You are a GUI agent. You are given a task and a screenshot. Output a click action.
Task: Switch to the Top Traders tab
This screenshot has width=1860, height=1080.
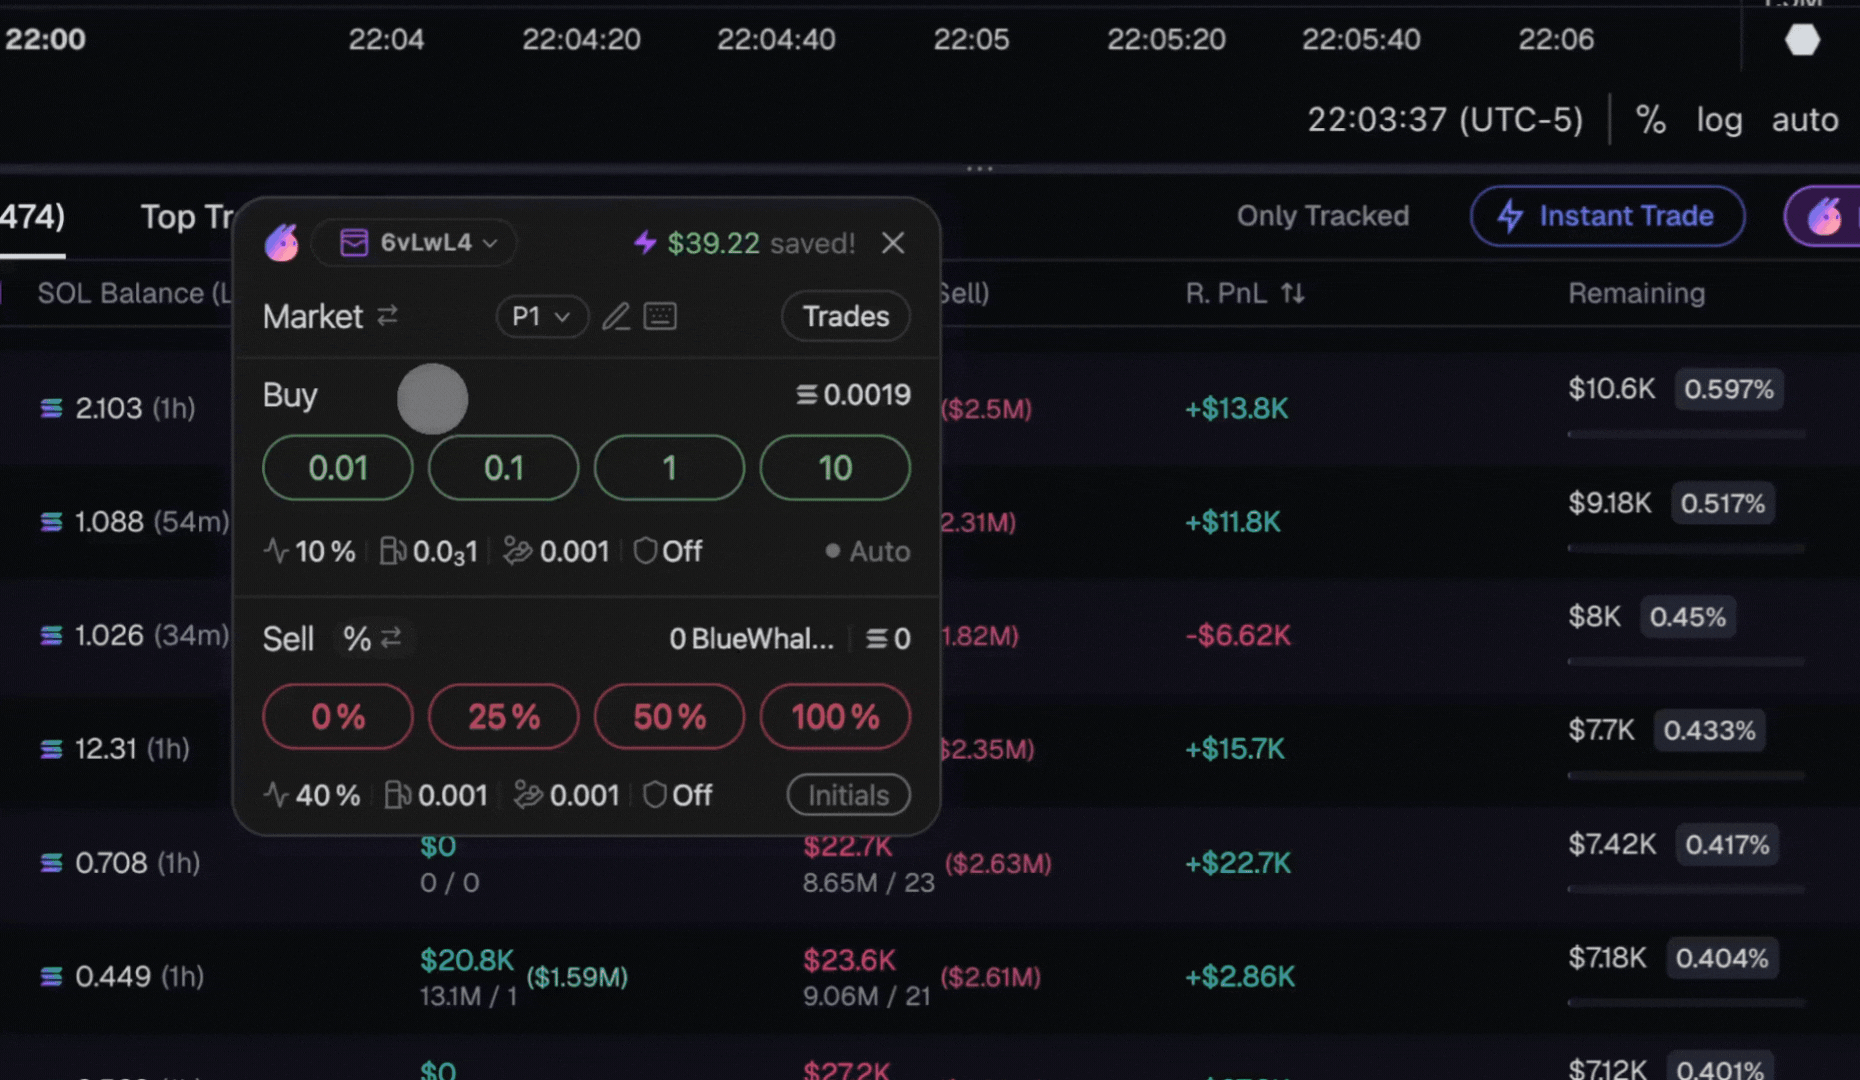pos(186,217)
